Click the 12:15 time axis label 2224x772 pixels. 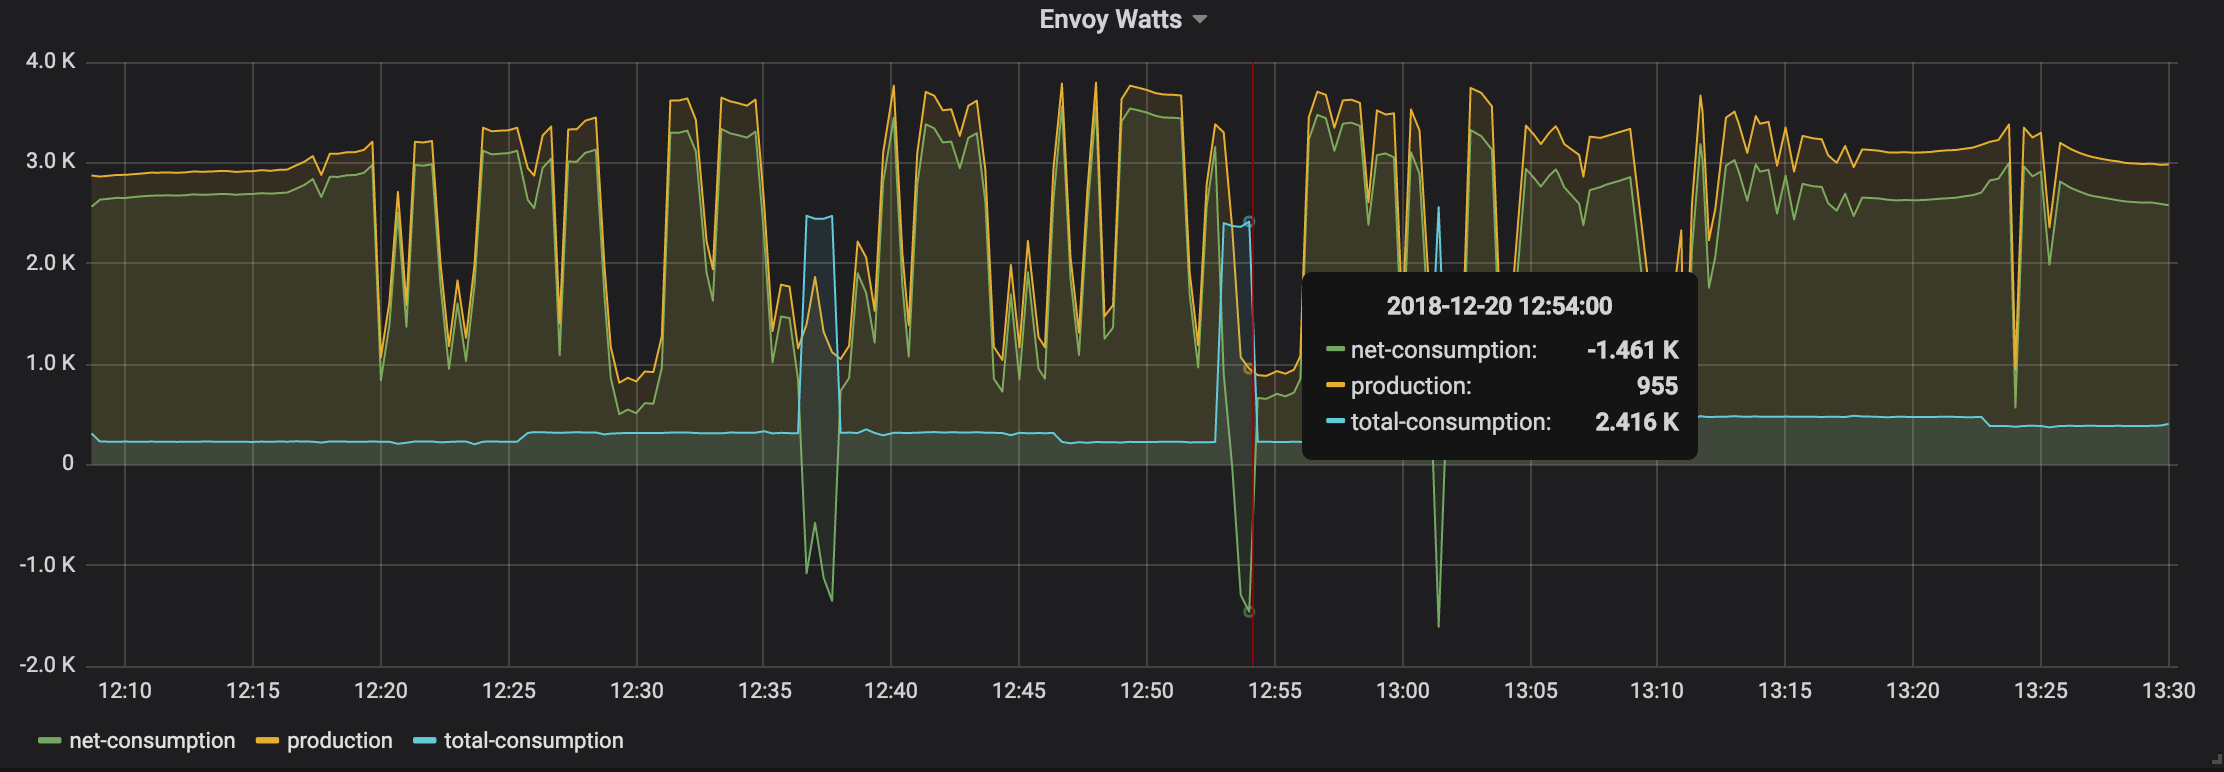click(253, 691)
